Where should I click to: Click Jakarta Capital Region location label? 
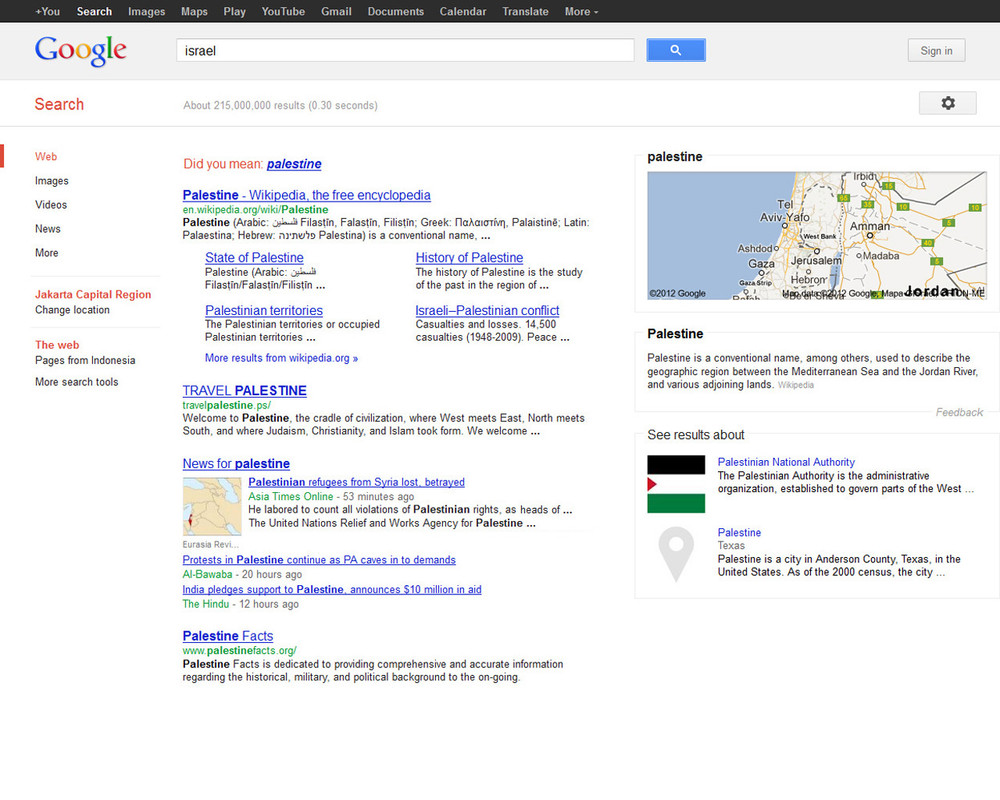coord(93,294)
